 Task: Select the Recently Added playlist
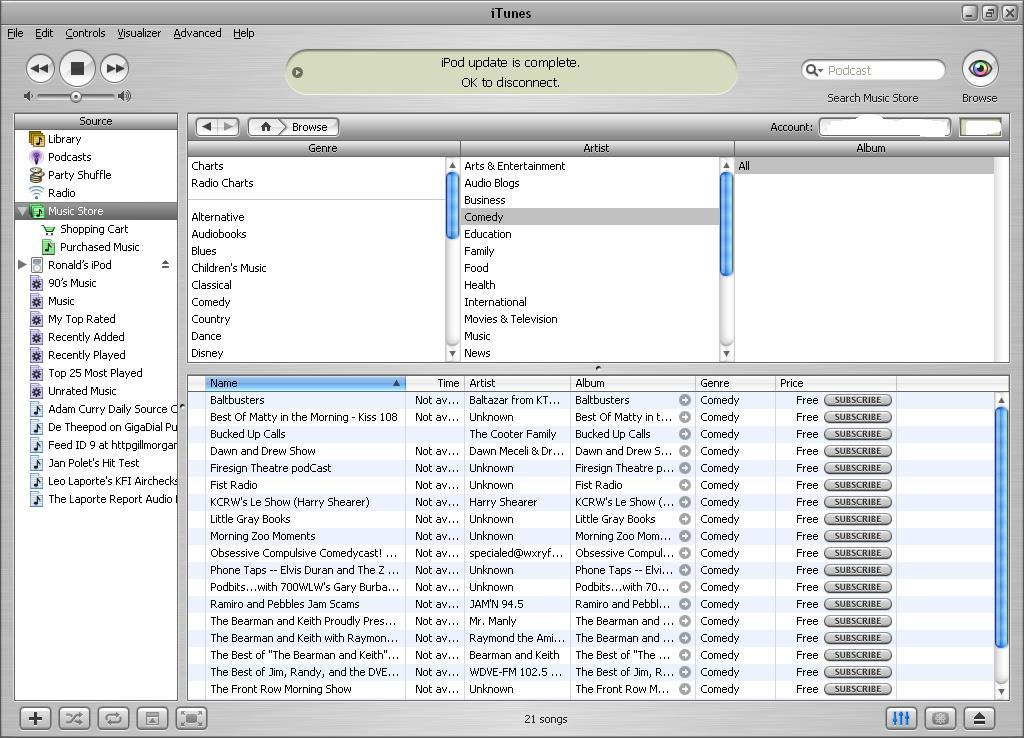tap(96, 337)
